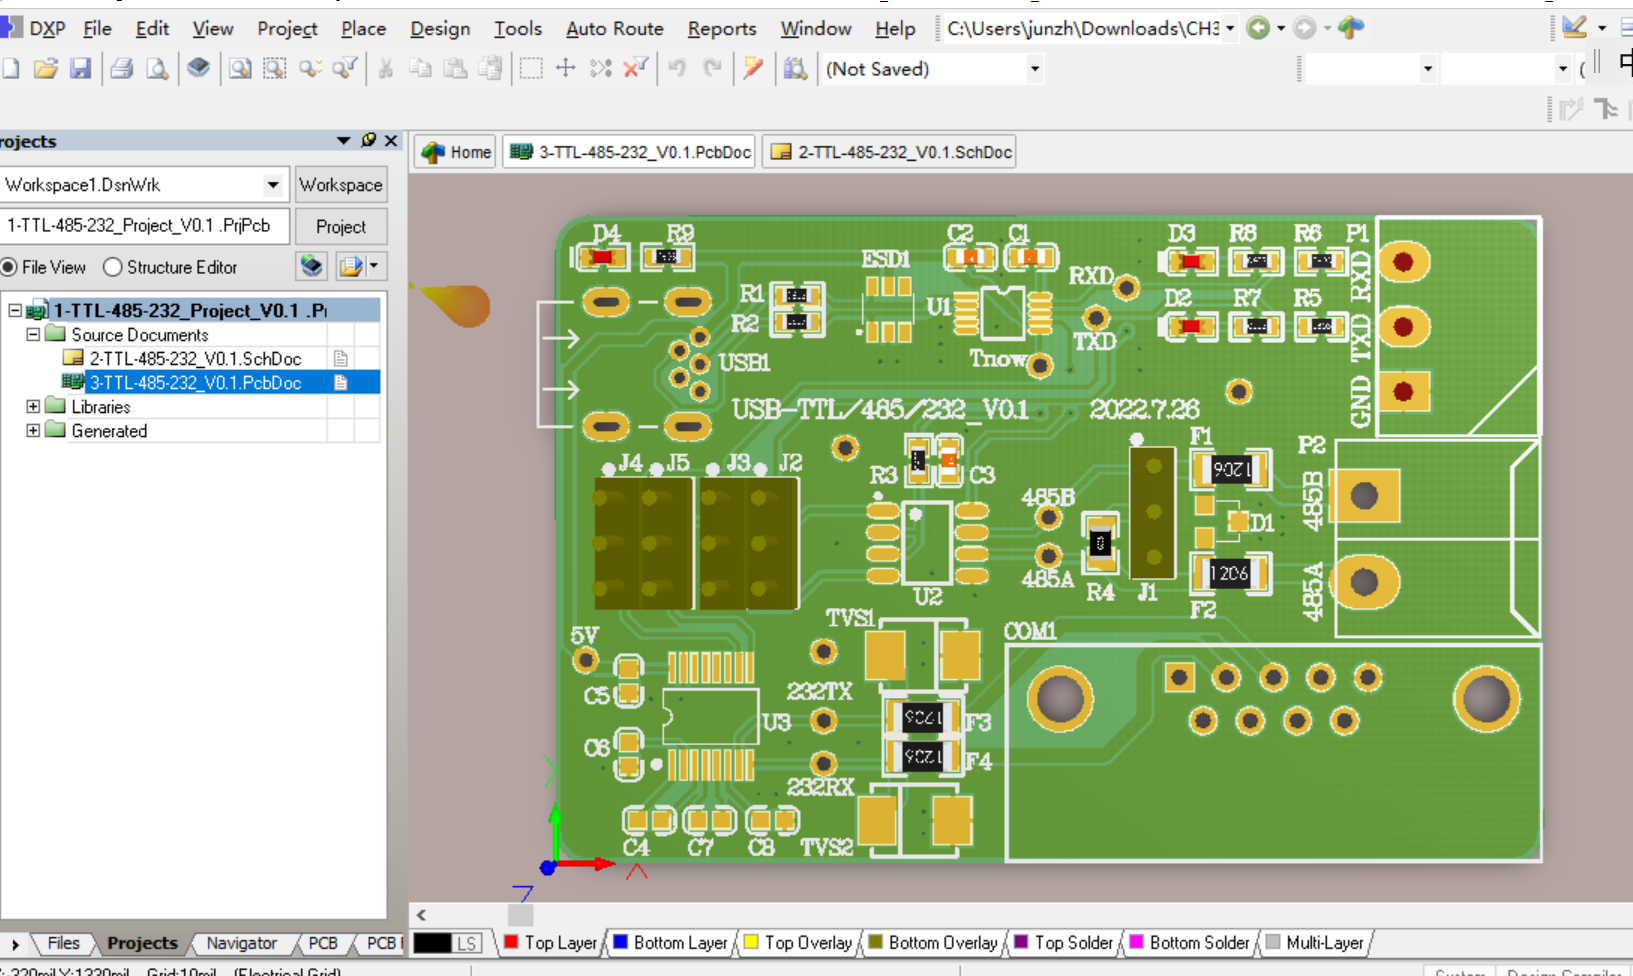This screenshot has width=1633, height=976.
Task: Click the Zoom on Filtered Objects icon
Action: point(345,68)
